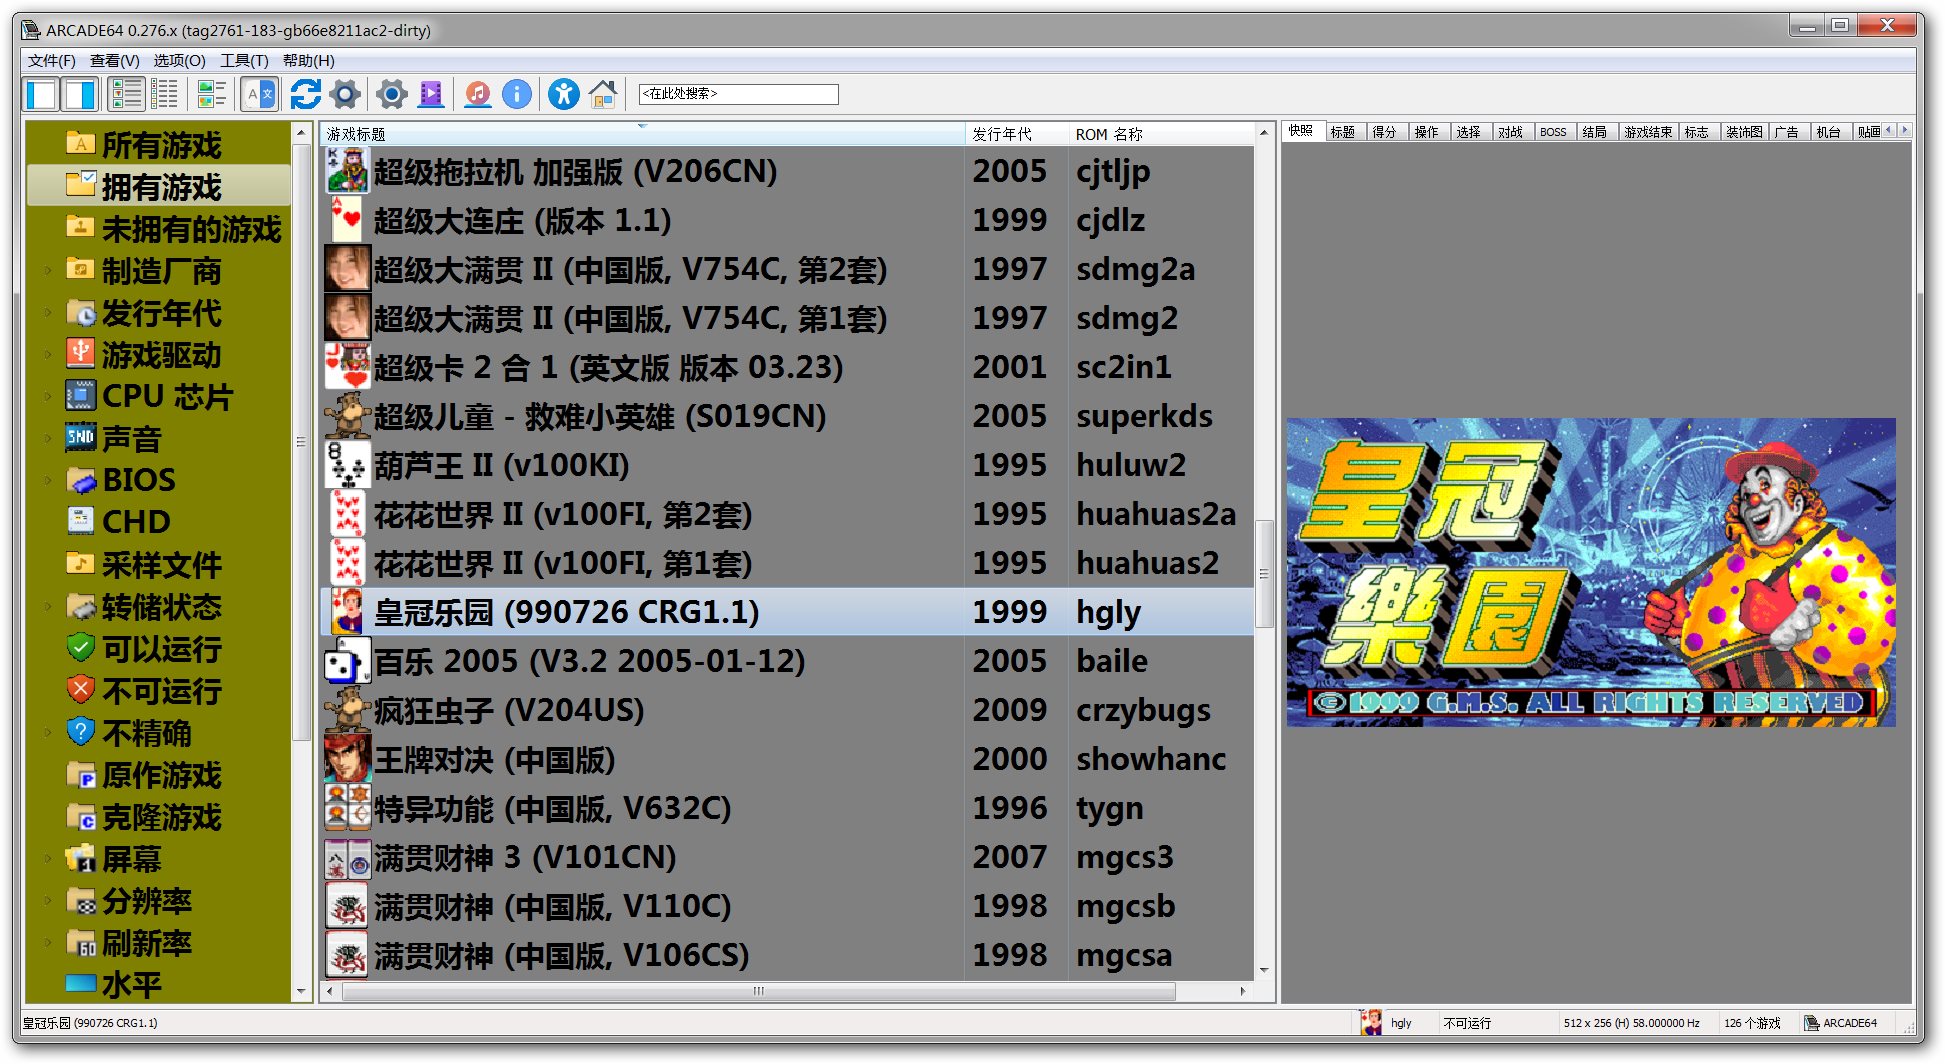
Task: Expand the 声音 tree node
Action: [47, 439]
